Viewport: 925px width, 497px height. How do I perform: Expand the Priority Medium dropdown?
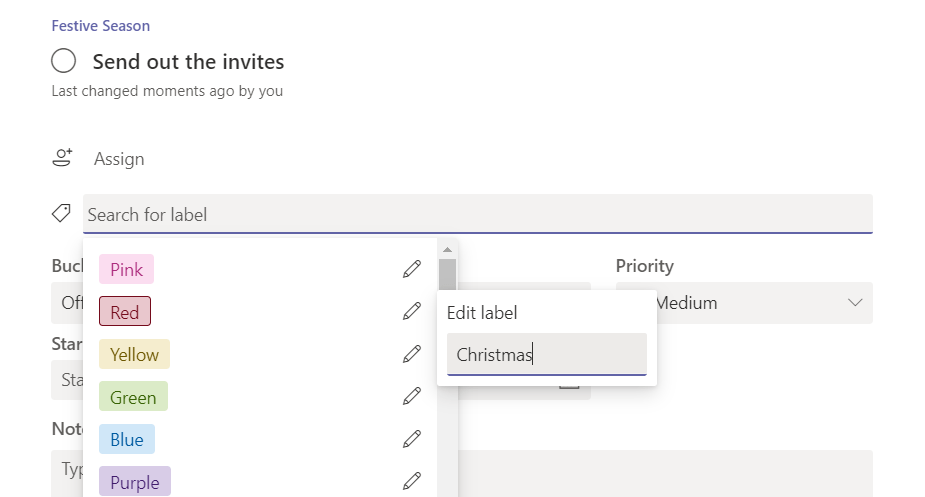(x=855, y=302)
